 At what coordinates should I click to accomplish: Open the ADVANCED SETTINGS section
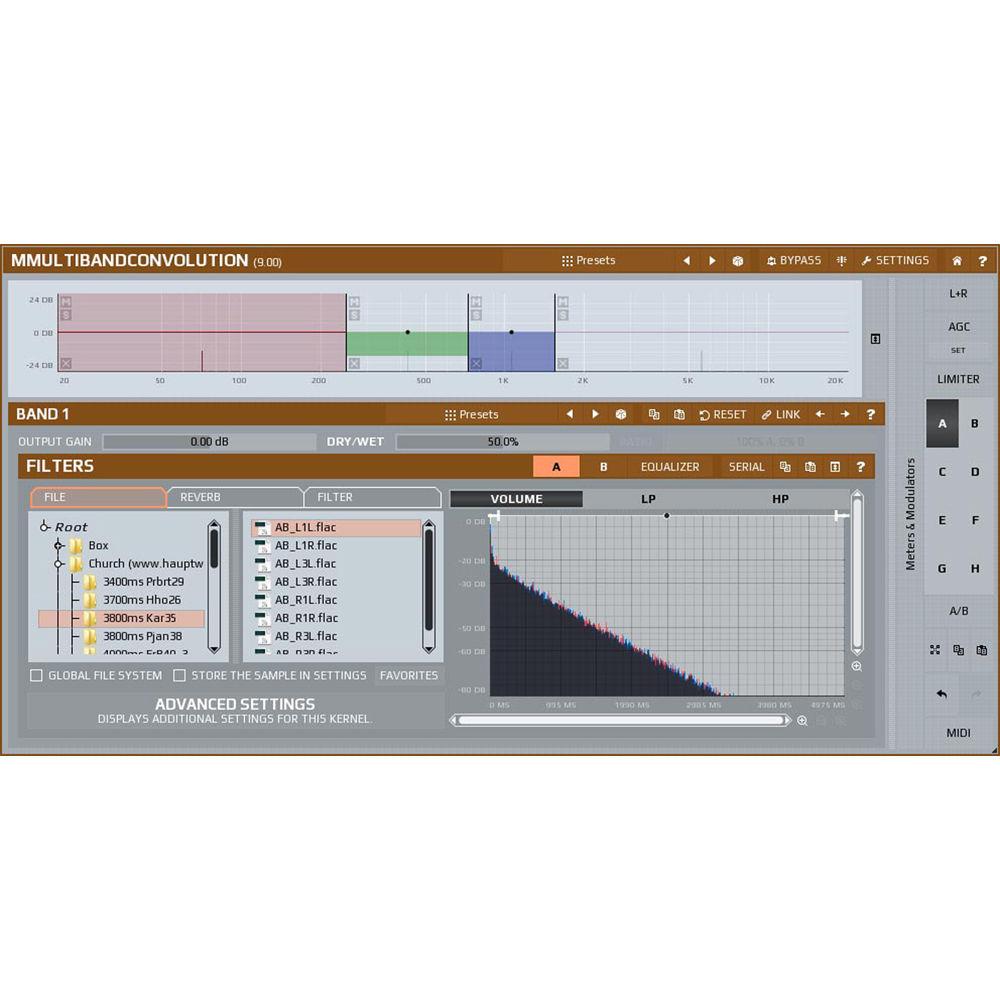235,704
